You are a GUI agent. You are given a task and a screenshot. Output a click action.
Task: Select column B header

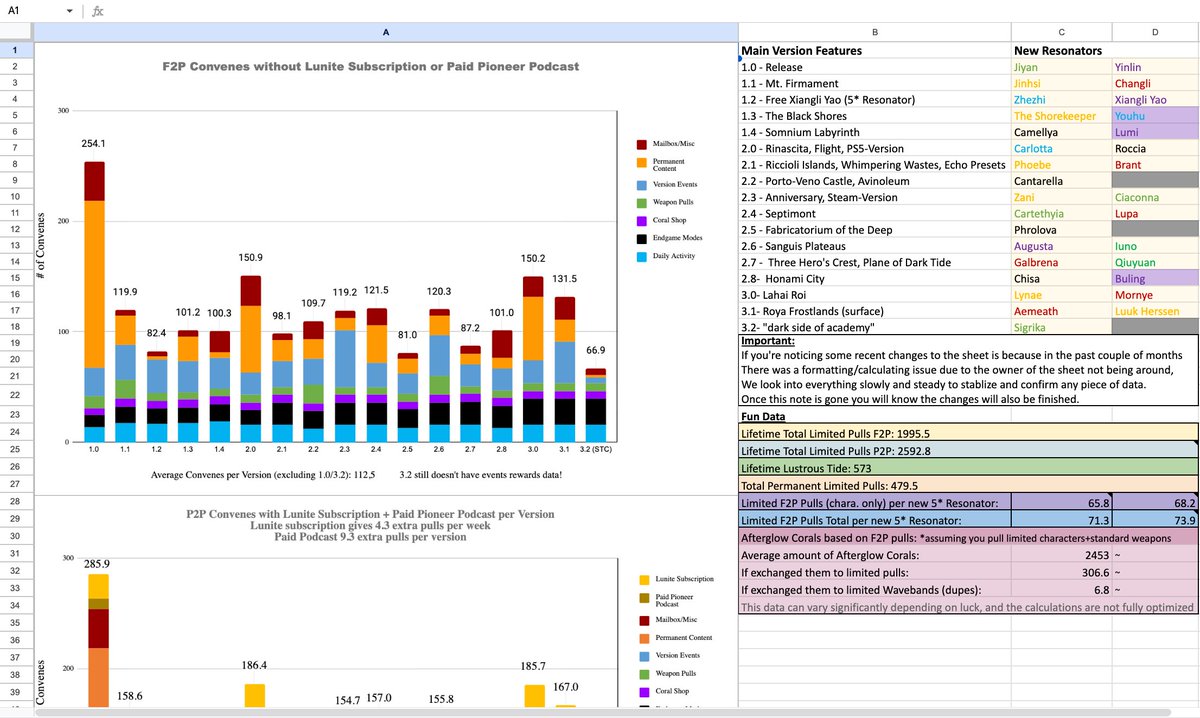point(875,33)
